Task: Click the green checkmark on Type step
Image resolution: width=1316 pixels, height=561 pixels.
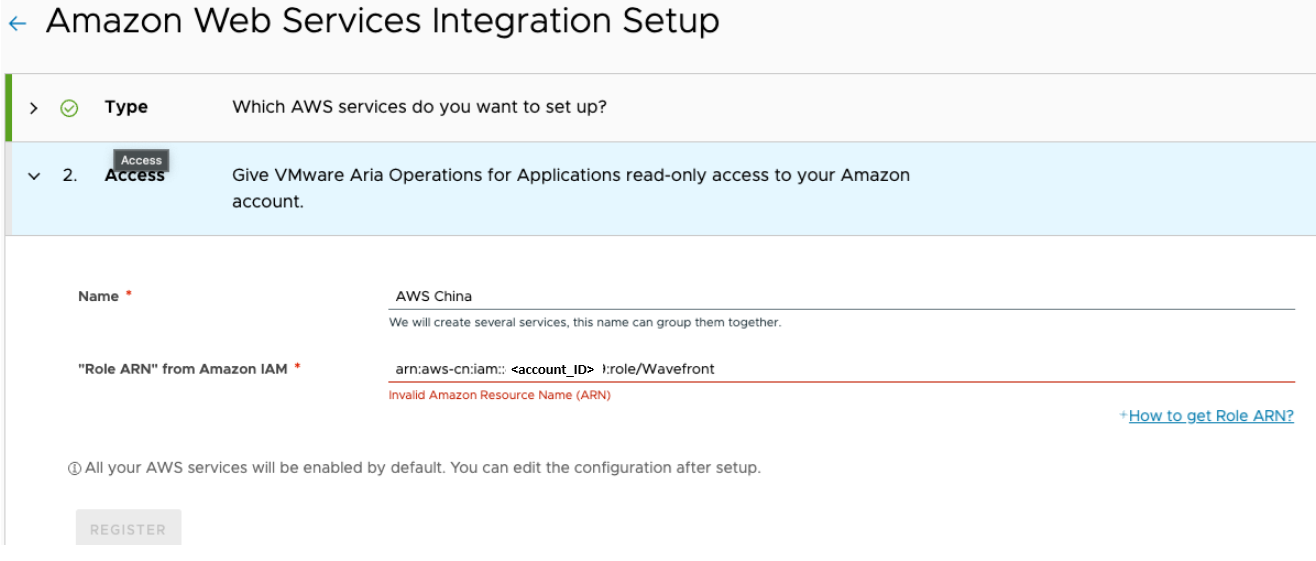Action: click(69, 108)
